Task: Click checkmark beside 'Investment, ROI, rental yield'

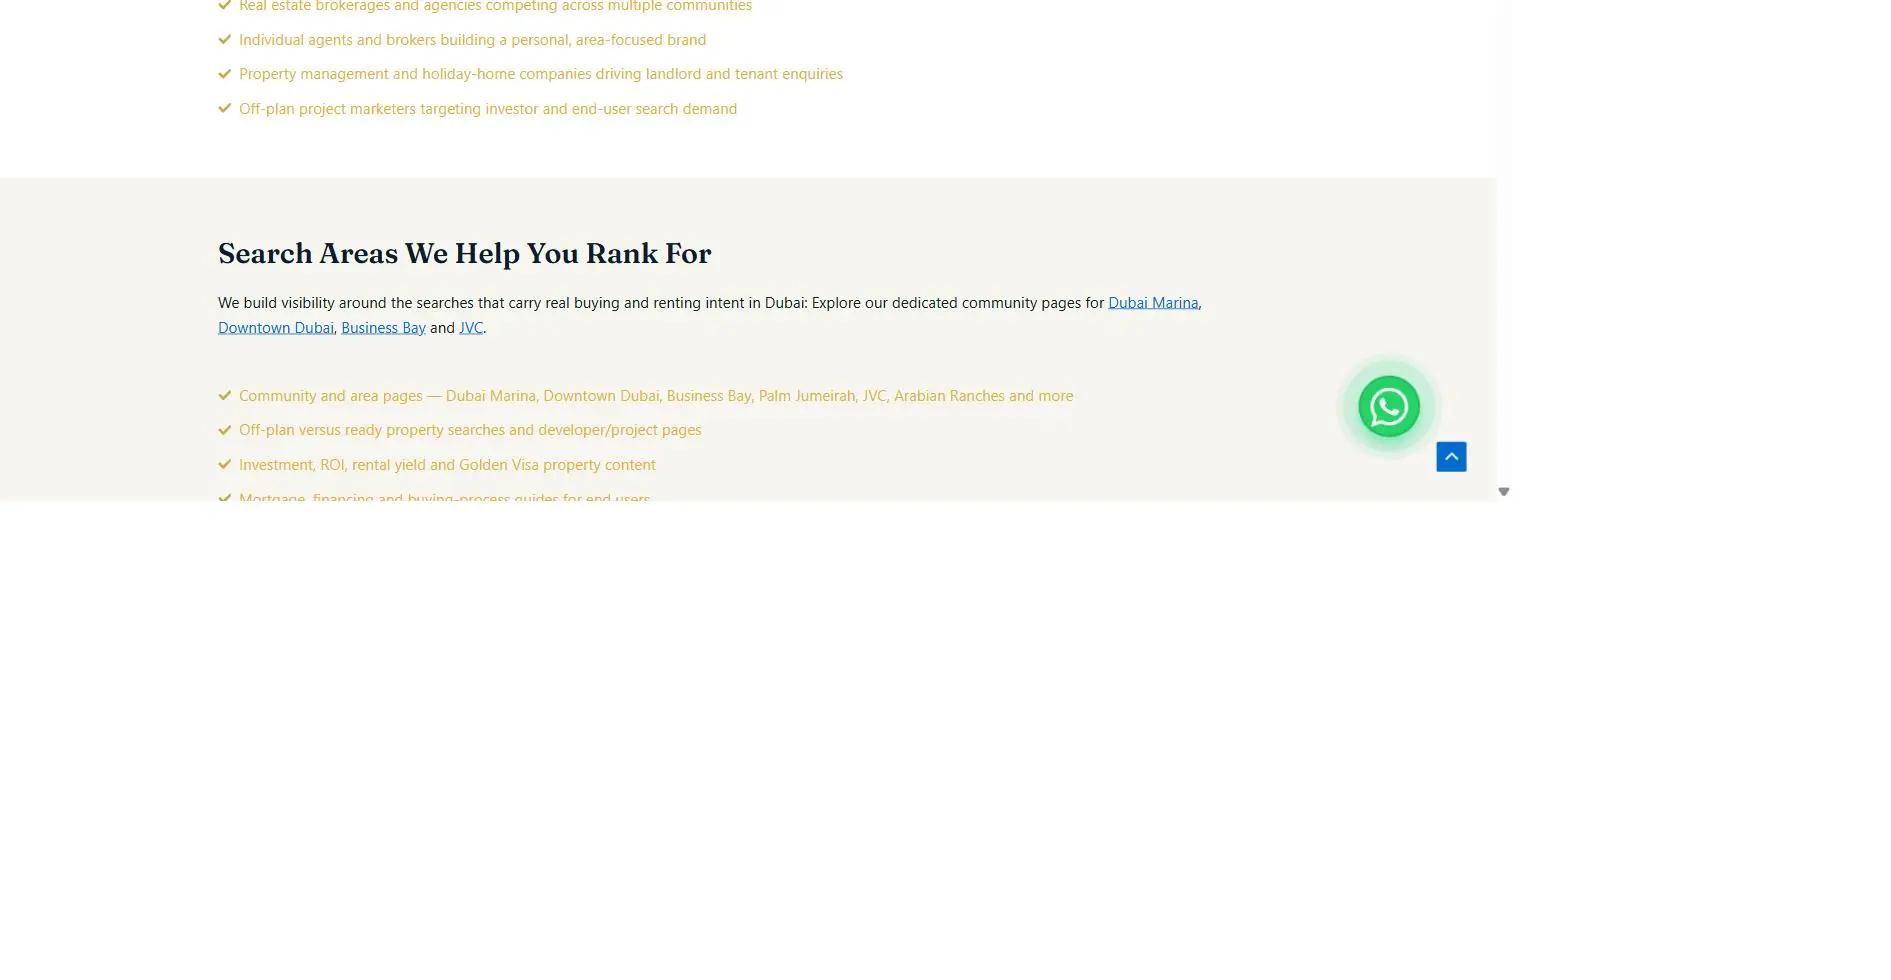Action: (225, 465)
